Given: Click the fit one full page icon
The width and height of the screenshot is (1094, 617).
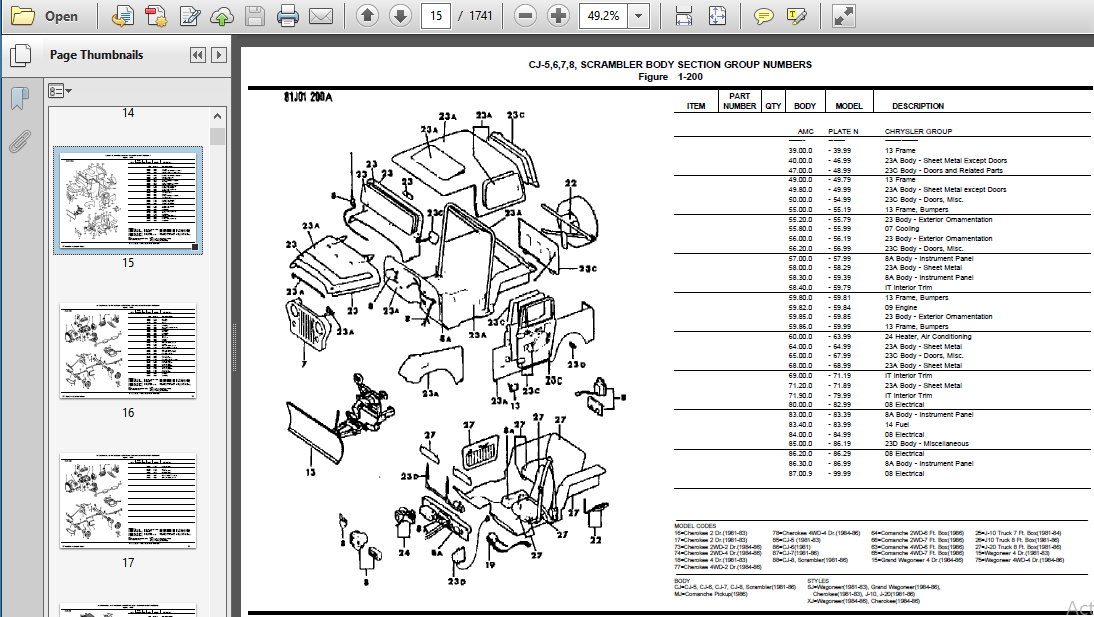Looking at the screenshot, I should [x=717, y=16].
